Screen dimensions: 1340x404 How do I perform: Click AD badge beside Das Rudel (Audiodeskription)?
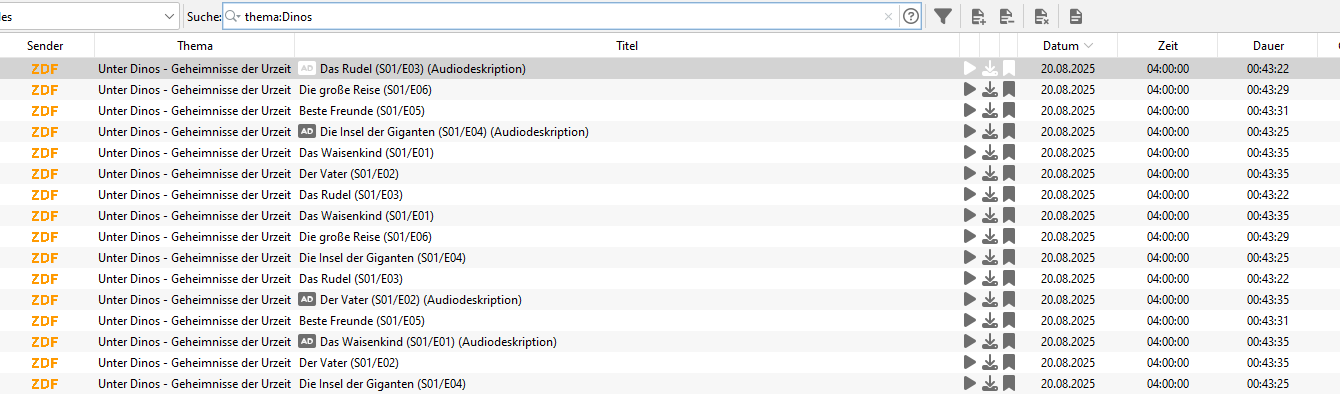click(x=307, y=69)
